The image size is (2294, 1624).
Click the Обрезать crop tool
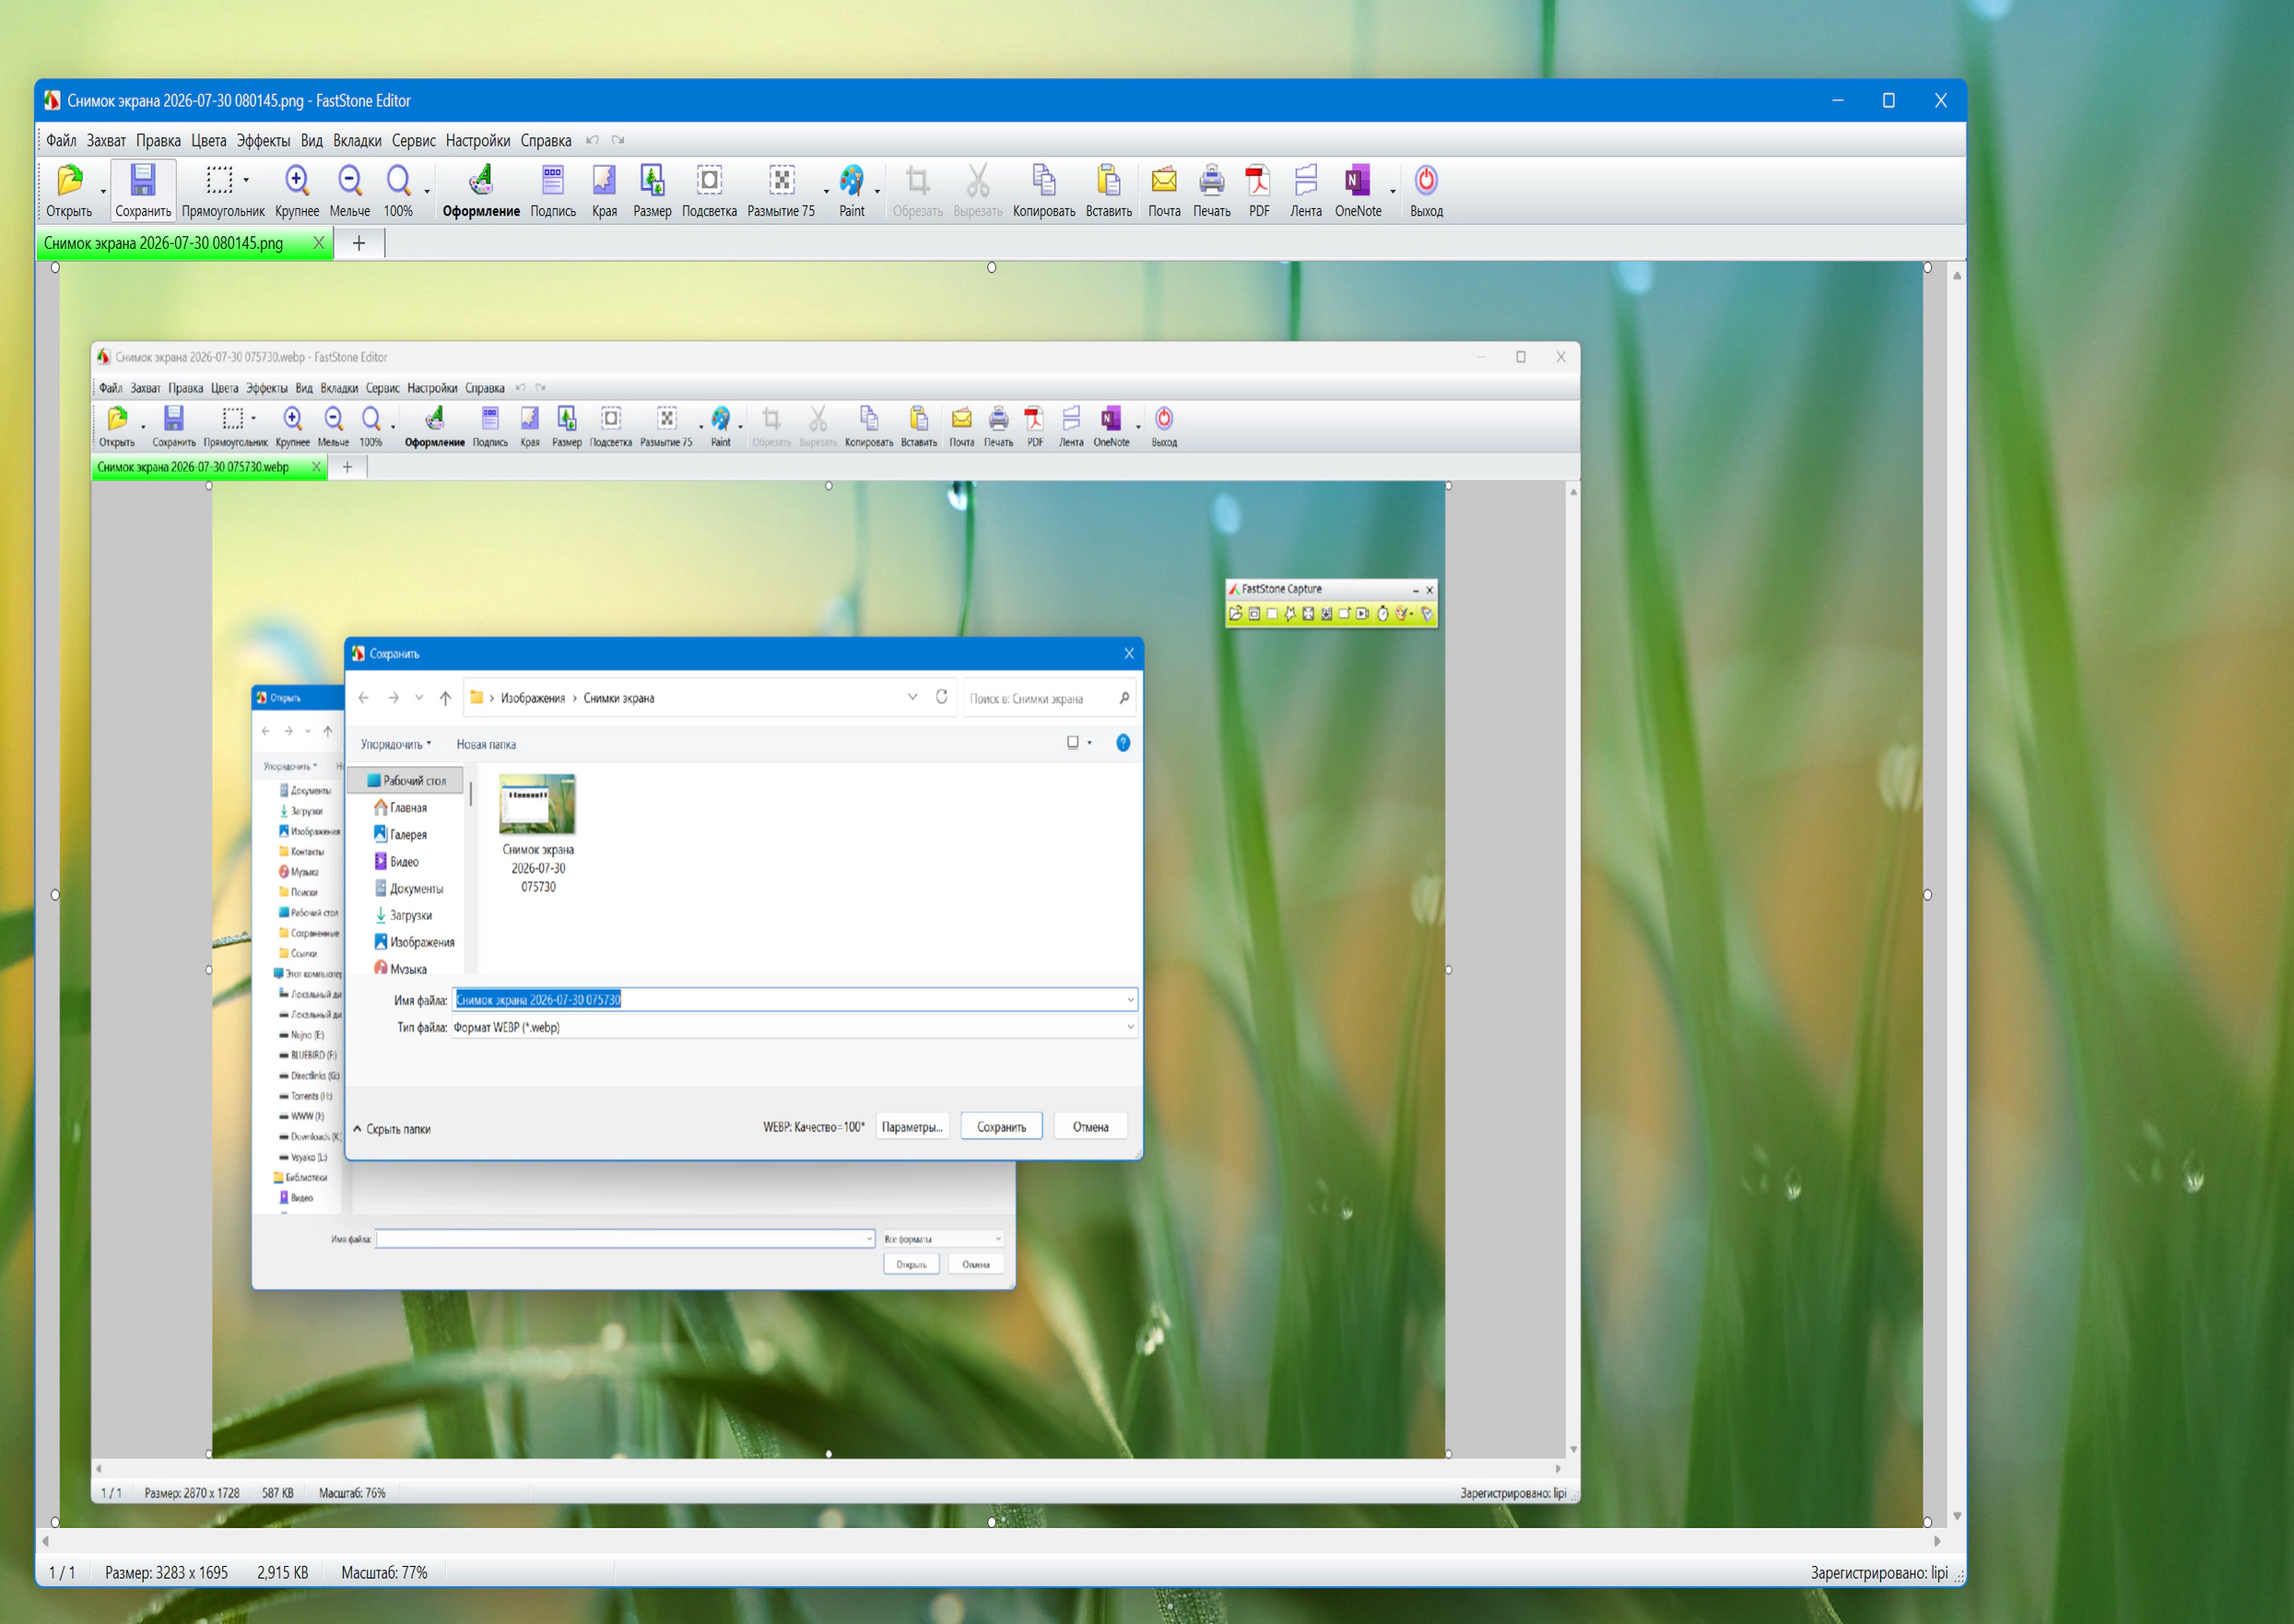(917, 190)
